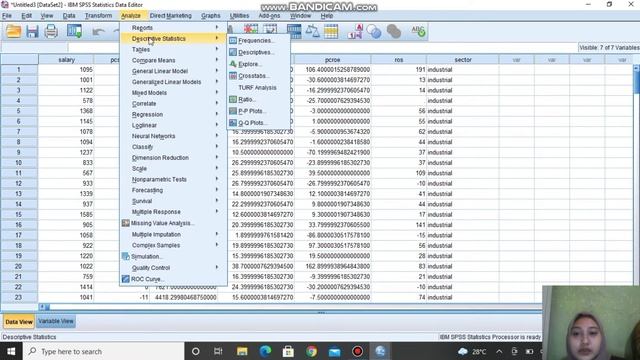
Task: Choose Frequencies from the submenu
Action: (x=258, y=40)
